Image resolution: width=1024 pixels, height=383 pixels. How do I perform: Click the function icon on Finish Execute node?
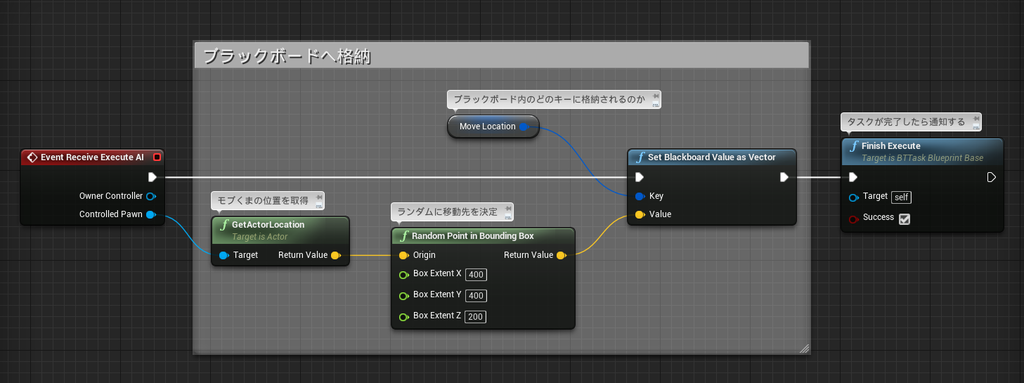coord(854,146)
